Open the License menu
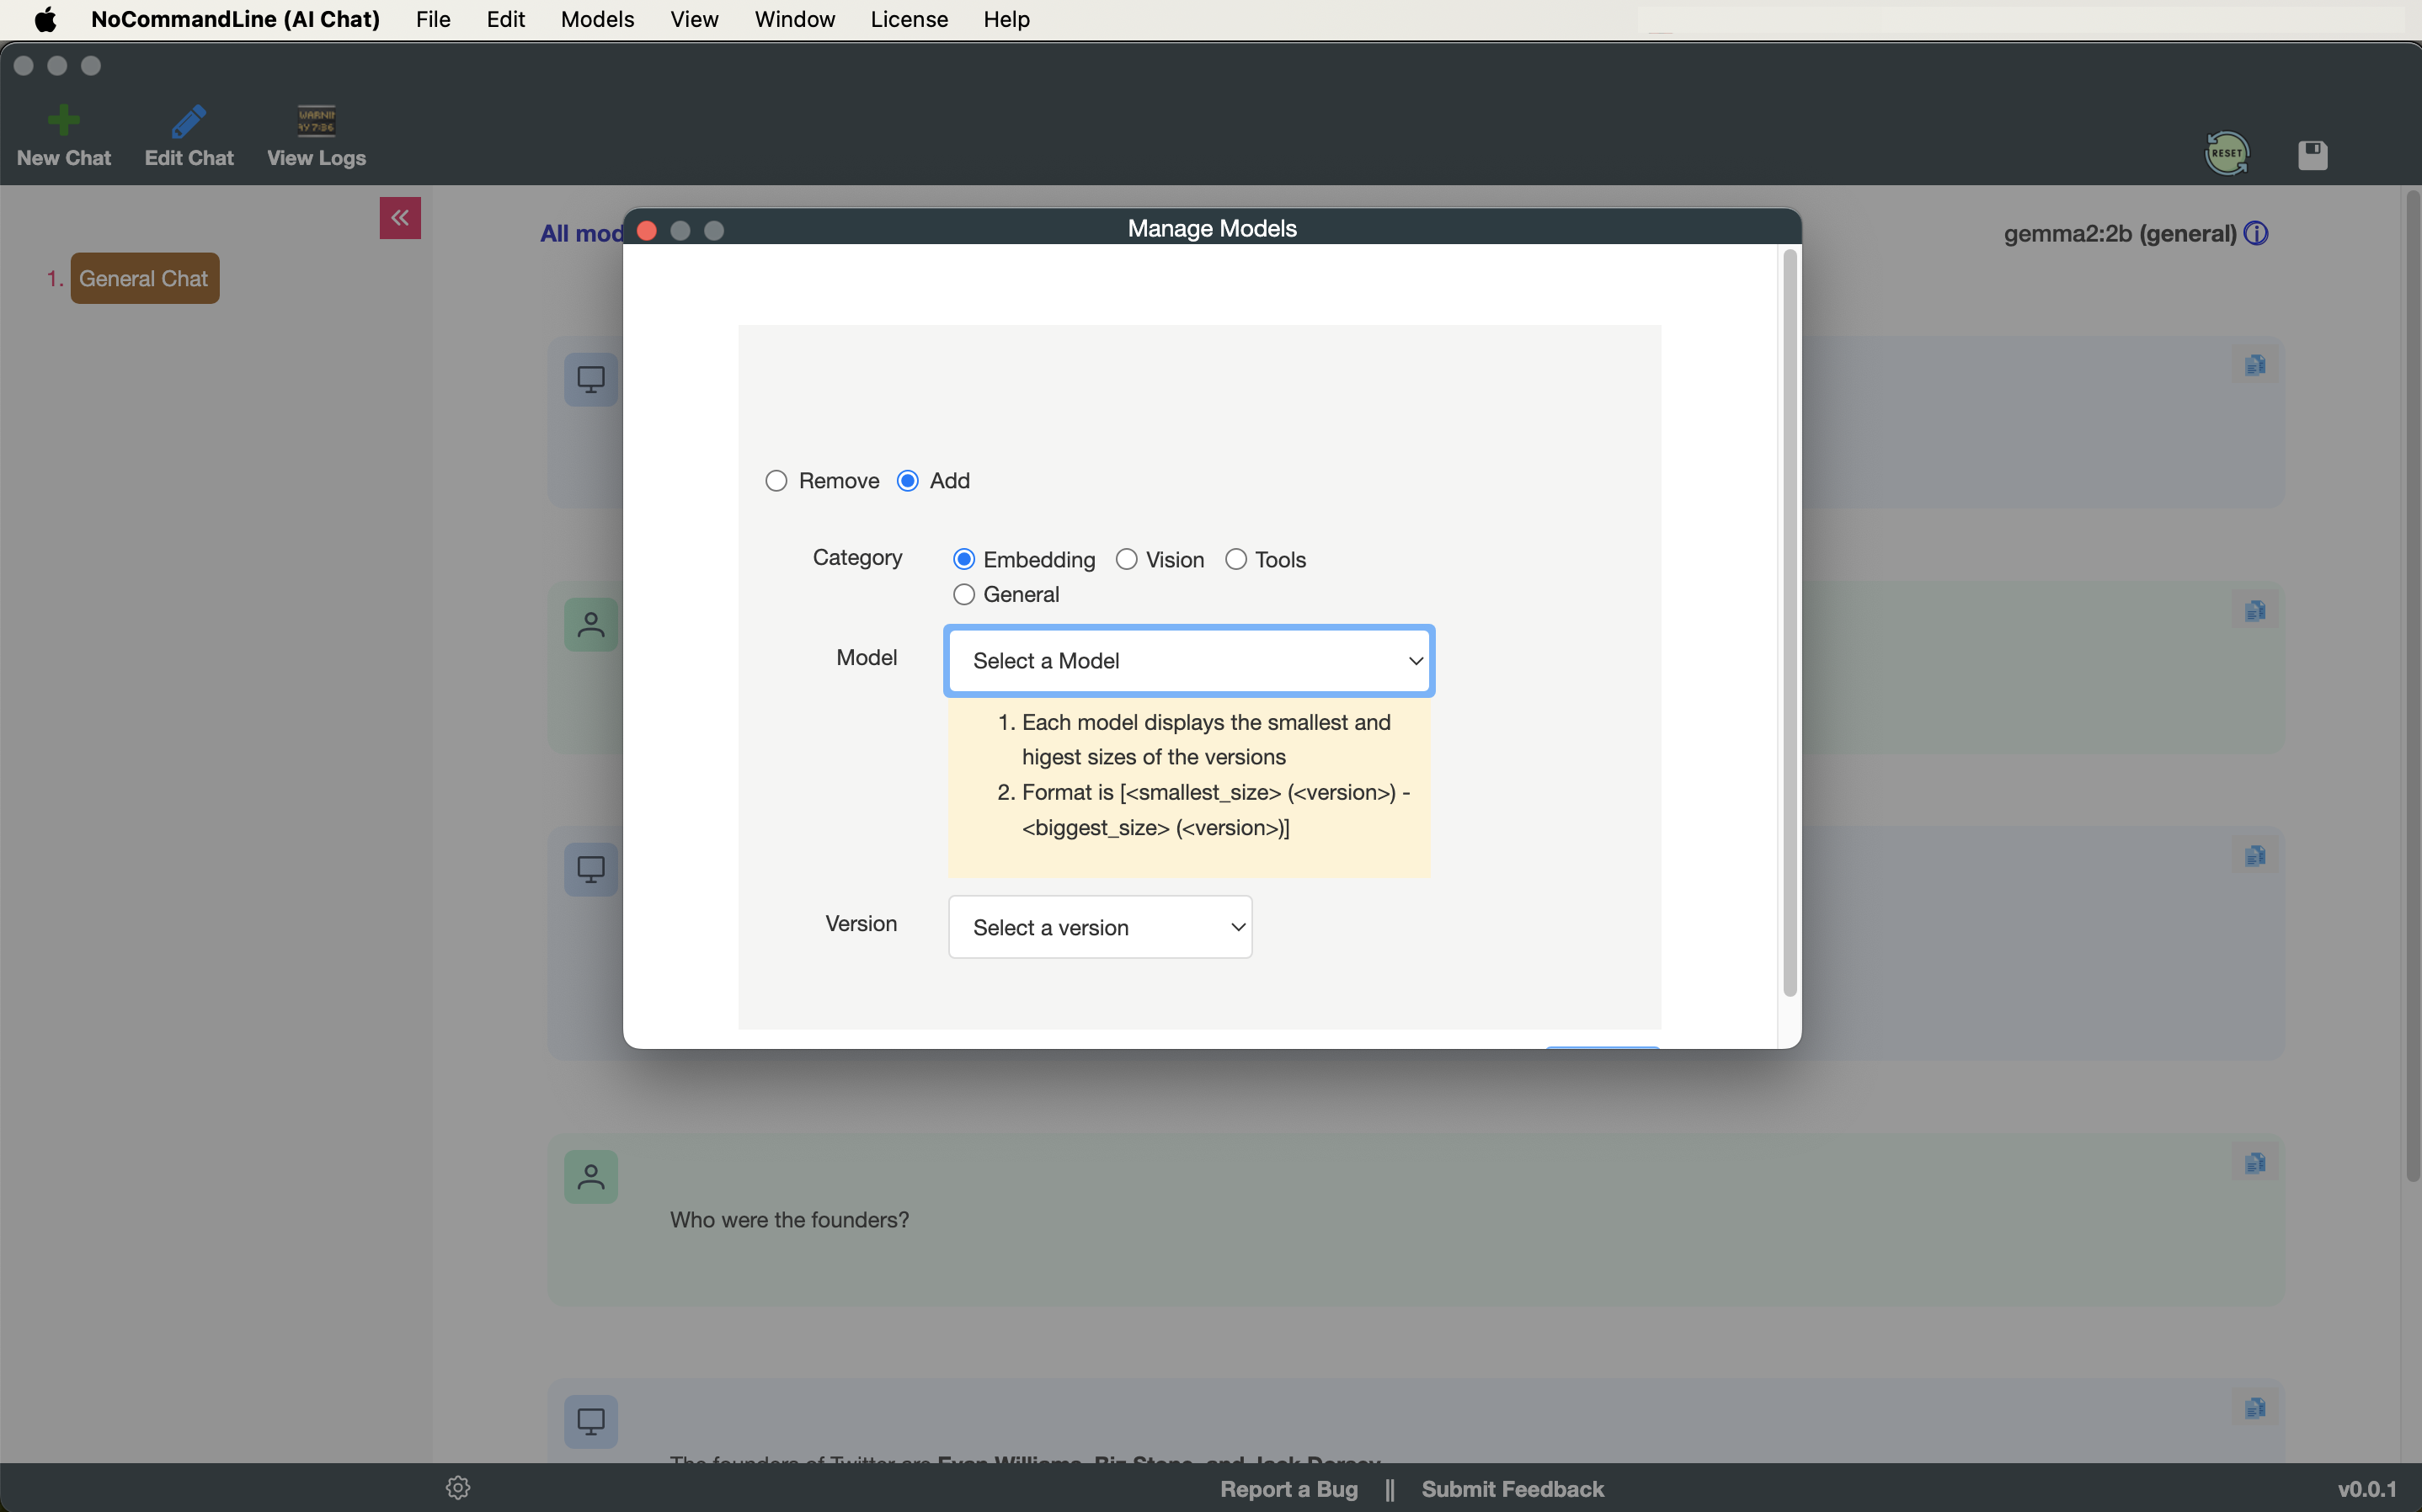The width and height of the screenshot is (2422, 1512). [908, 19]
